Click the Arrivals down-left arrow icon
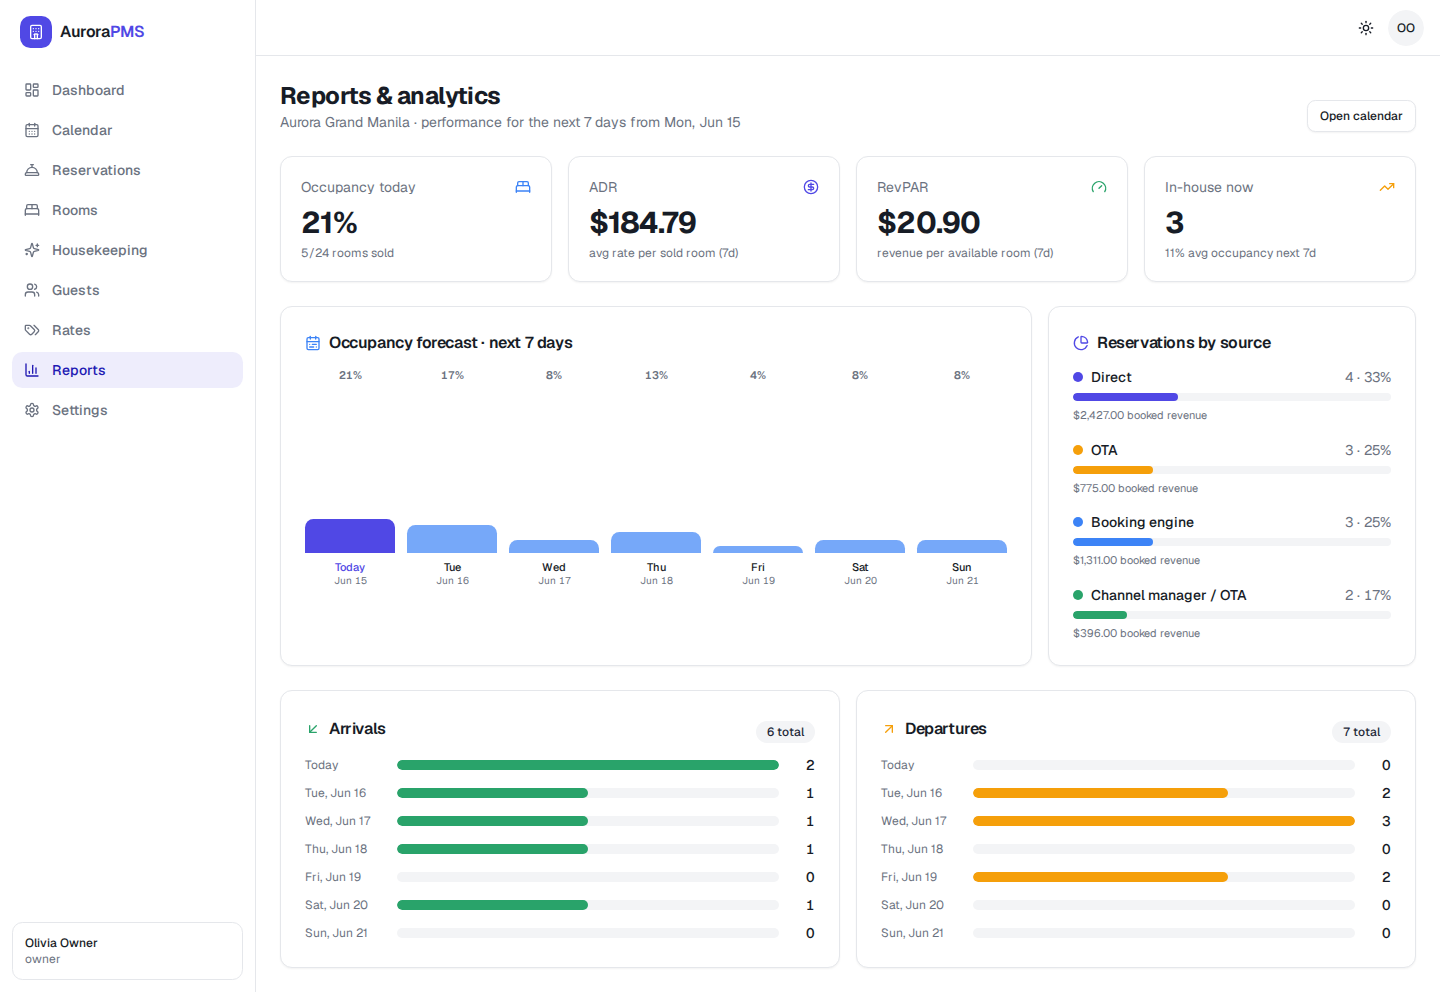 pos(313,729)
